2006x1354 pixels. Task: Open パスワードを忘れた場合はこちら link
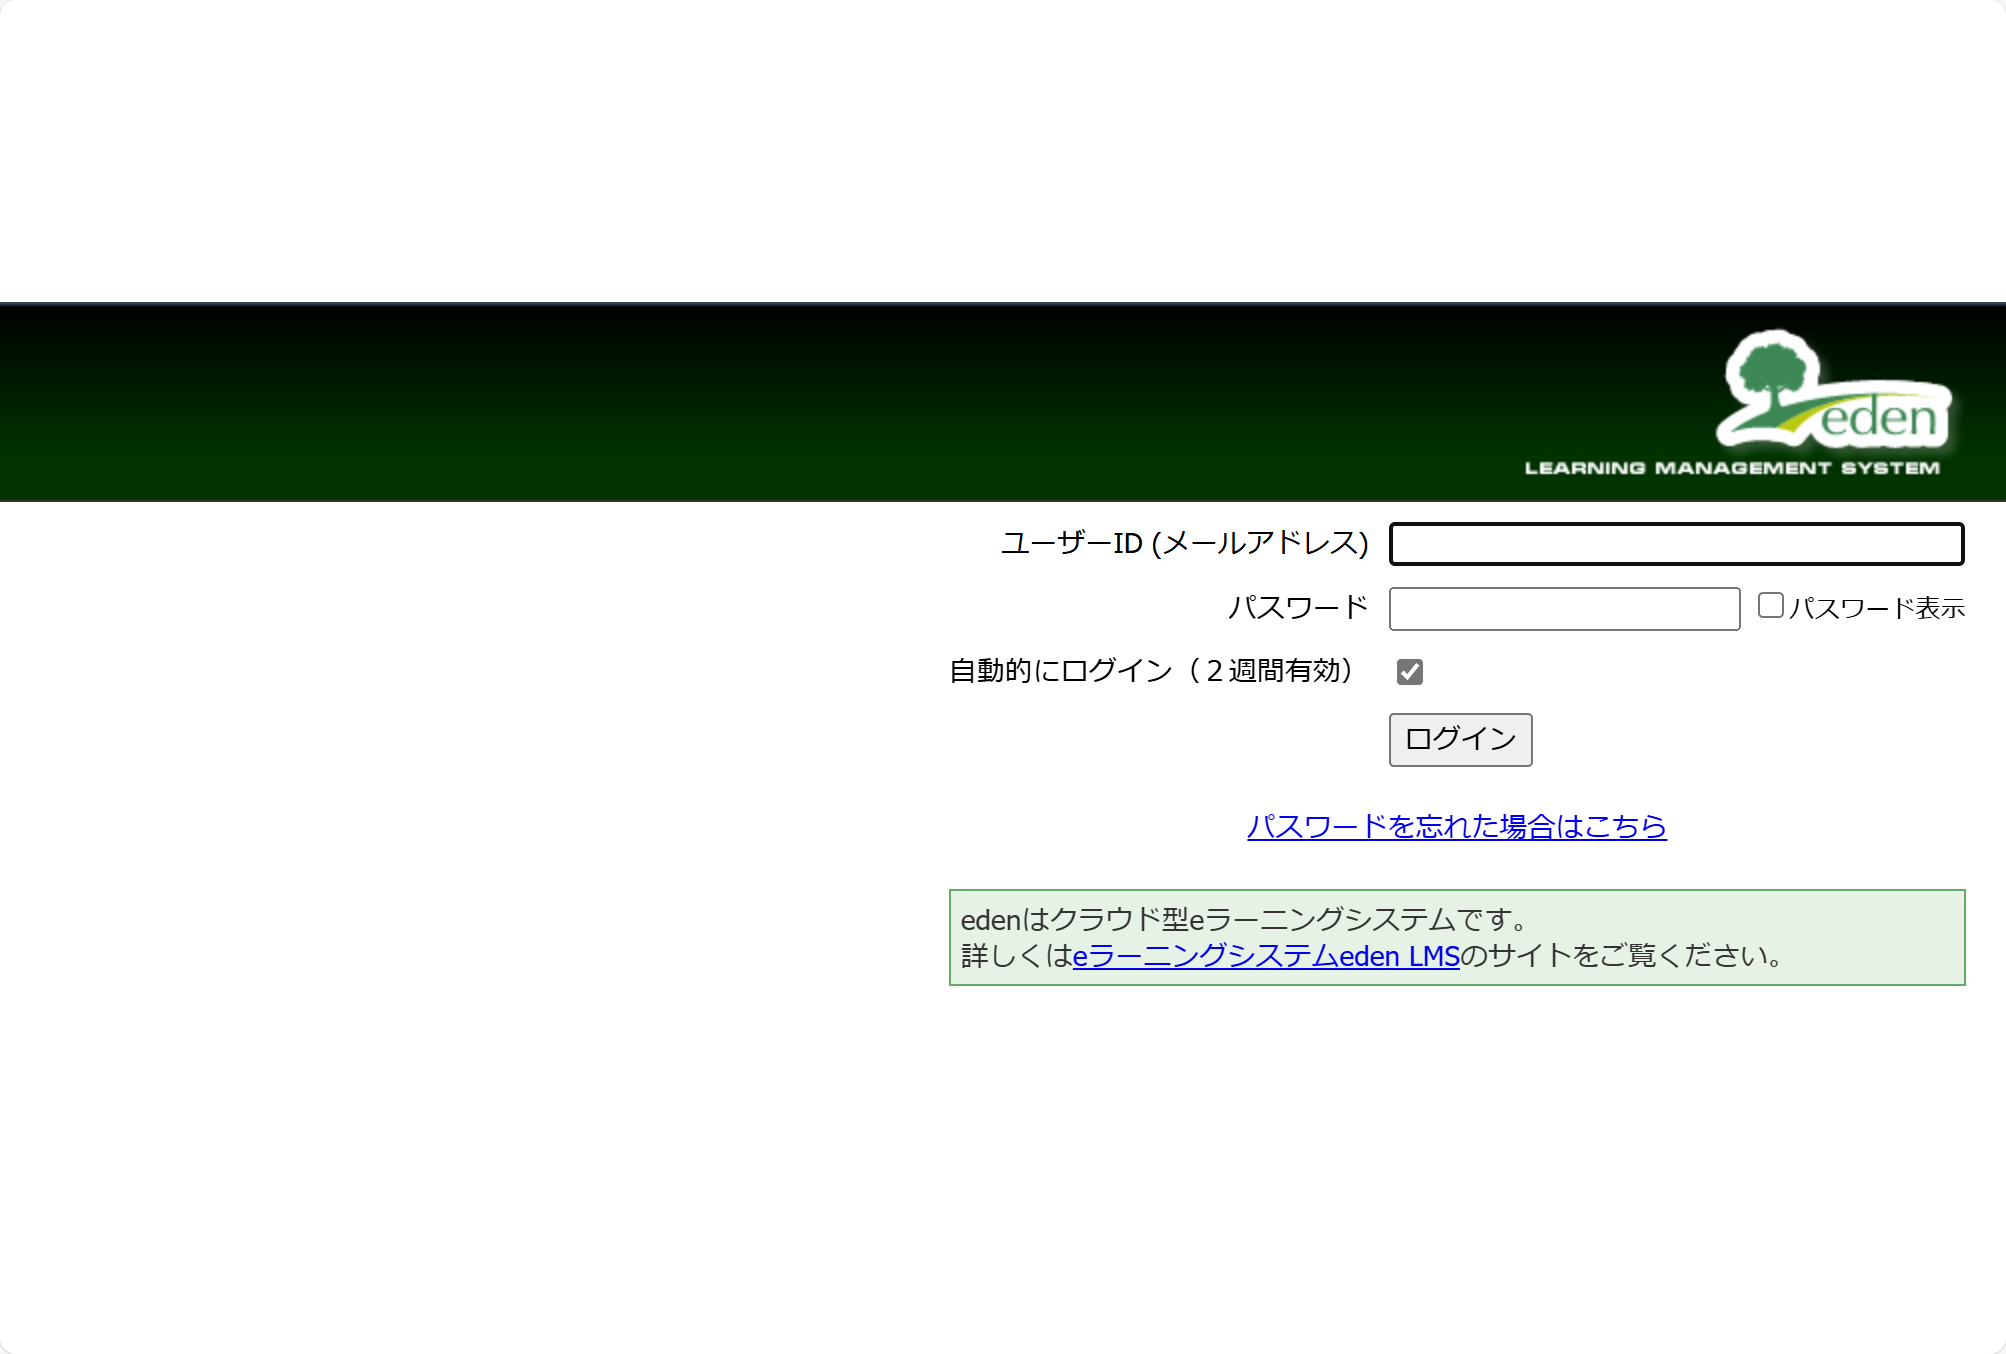tap(1457, 826)
